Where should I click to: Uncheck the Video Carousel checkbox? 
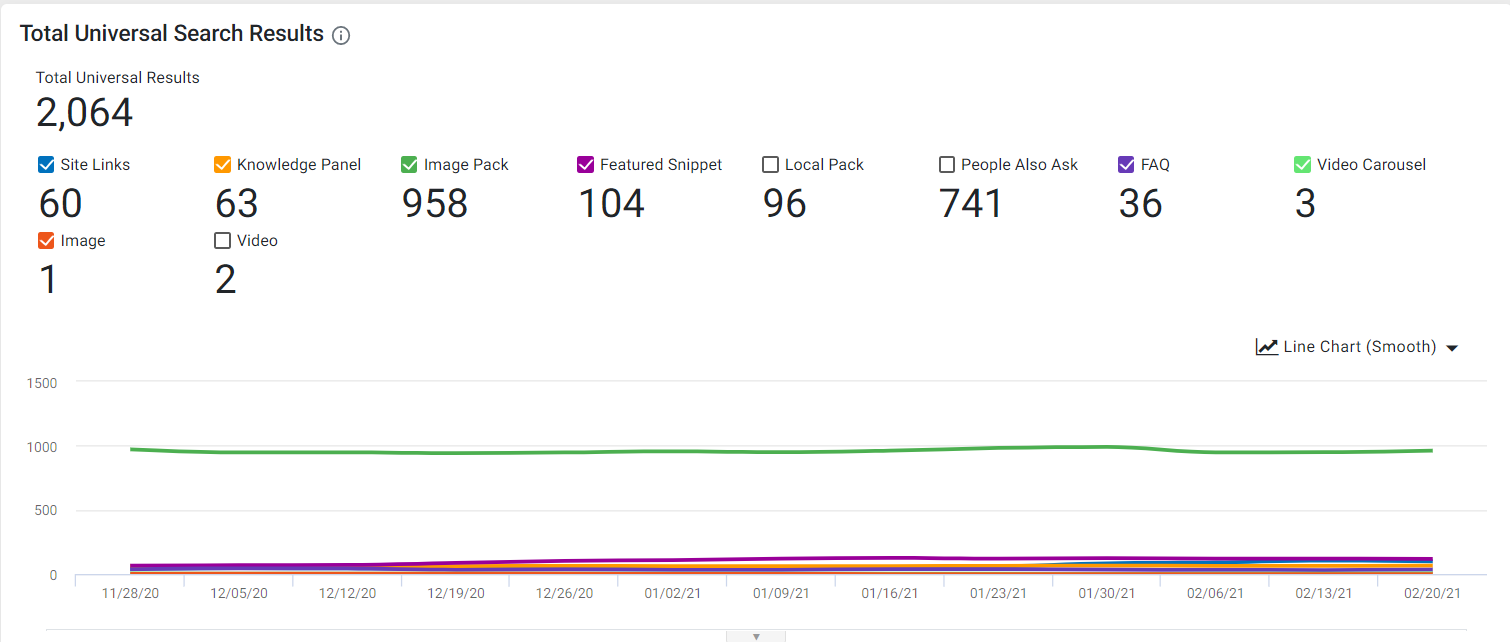(x=1302, y=165)
